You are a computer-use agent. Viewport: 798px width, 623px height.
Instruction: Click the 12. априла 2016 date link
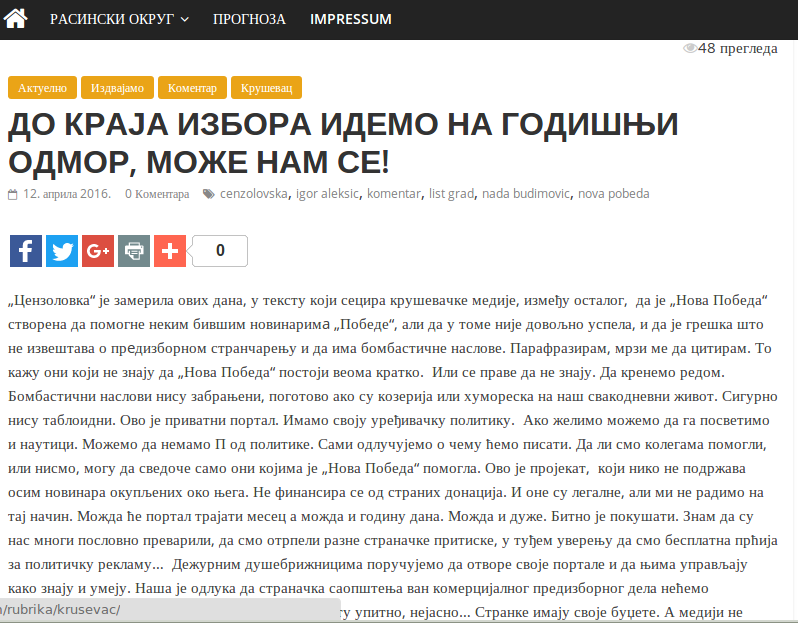(66, 194)
